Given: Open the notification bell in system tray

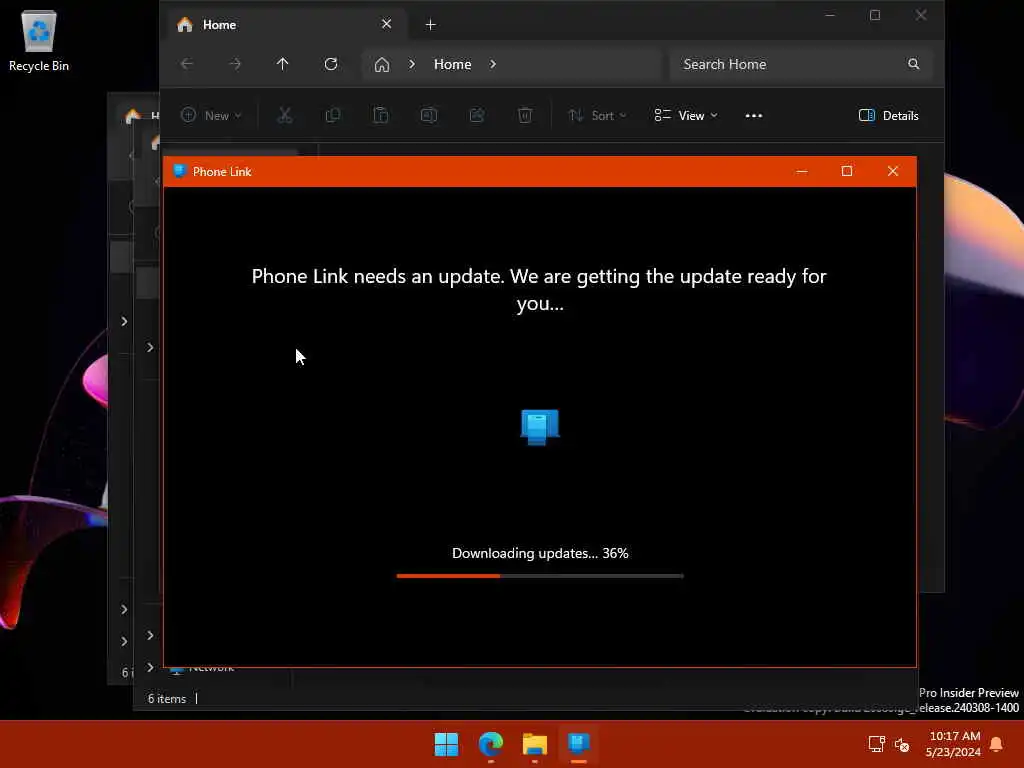Looking at the screenshot, I should coord(996,744).
